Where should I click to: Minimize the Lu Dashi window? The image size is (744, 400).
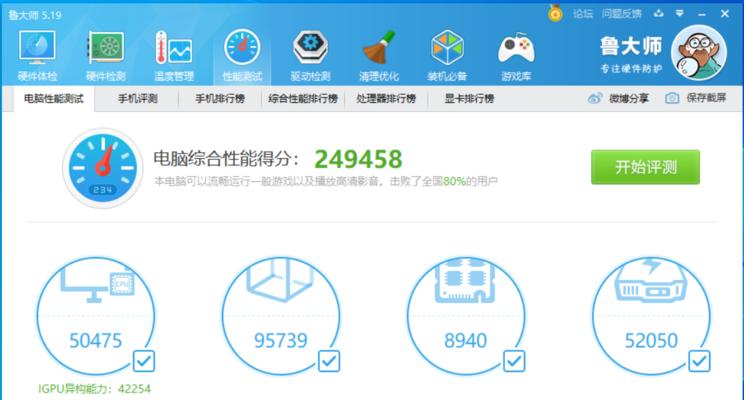[702, 14]
